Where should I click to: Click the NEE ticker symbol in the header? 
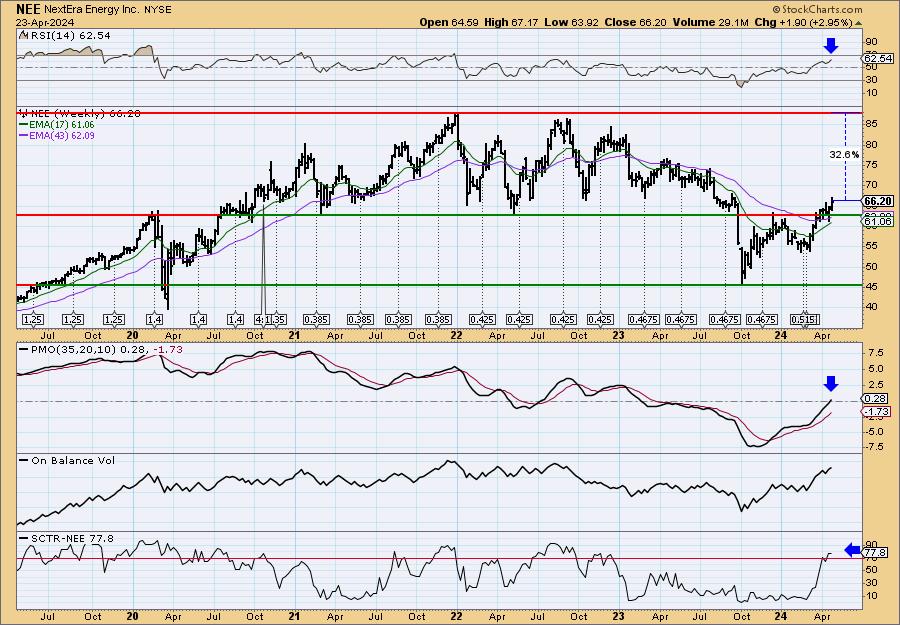point(28,9)
